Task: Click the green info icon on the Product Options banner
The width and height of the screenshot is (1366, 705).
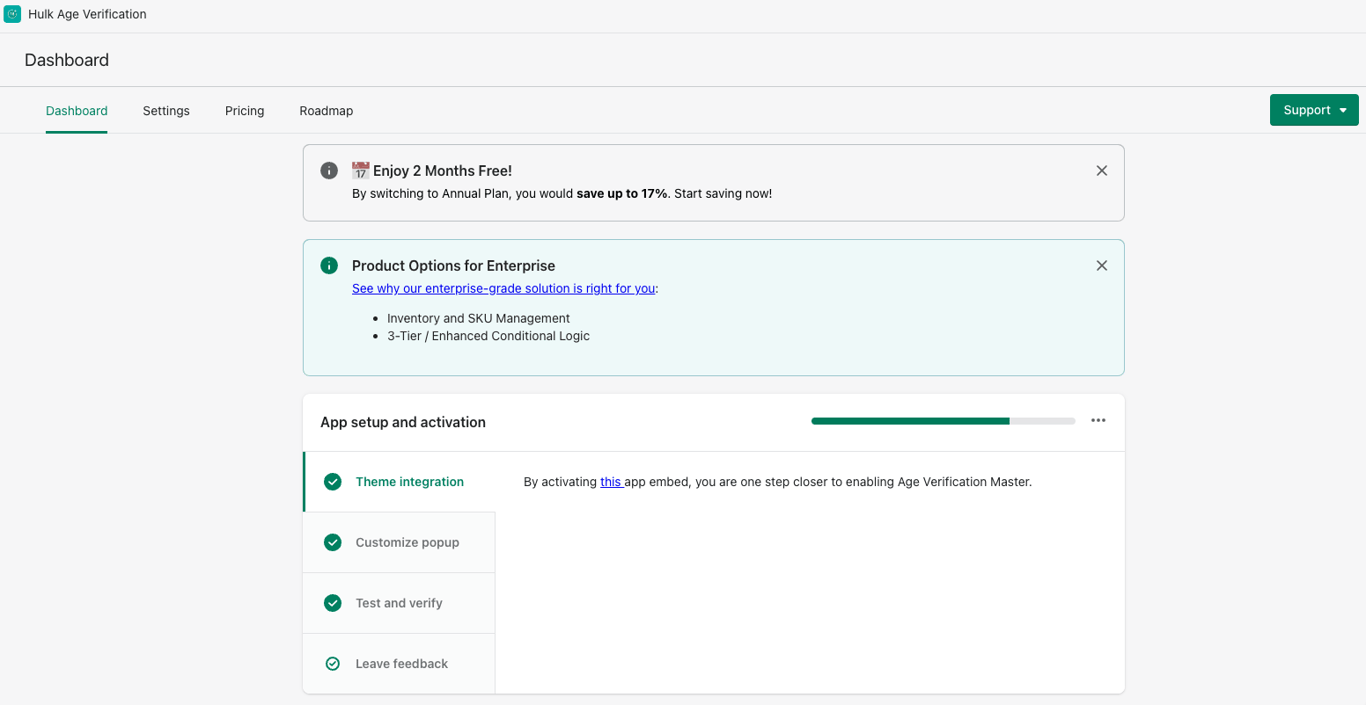Action: tap(329, 266)
